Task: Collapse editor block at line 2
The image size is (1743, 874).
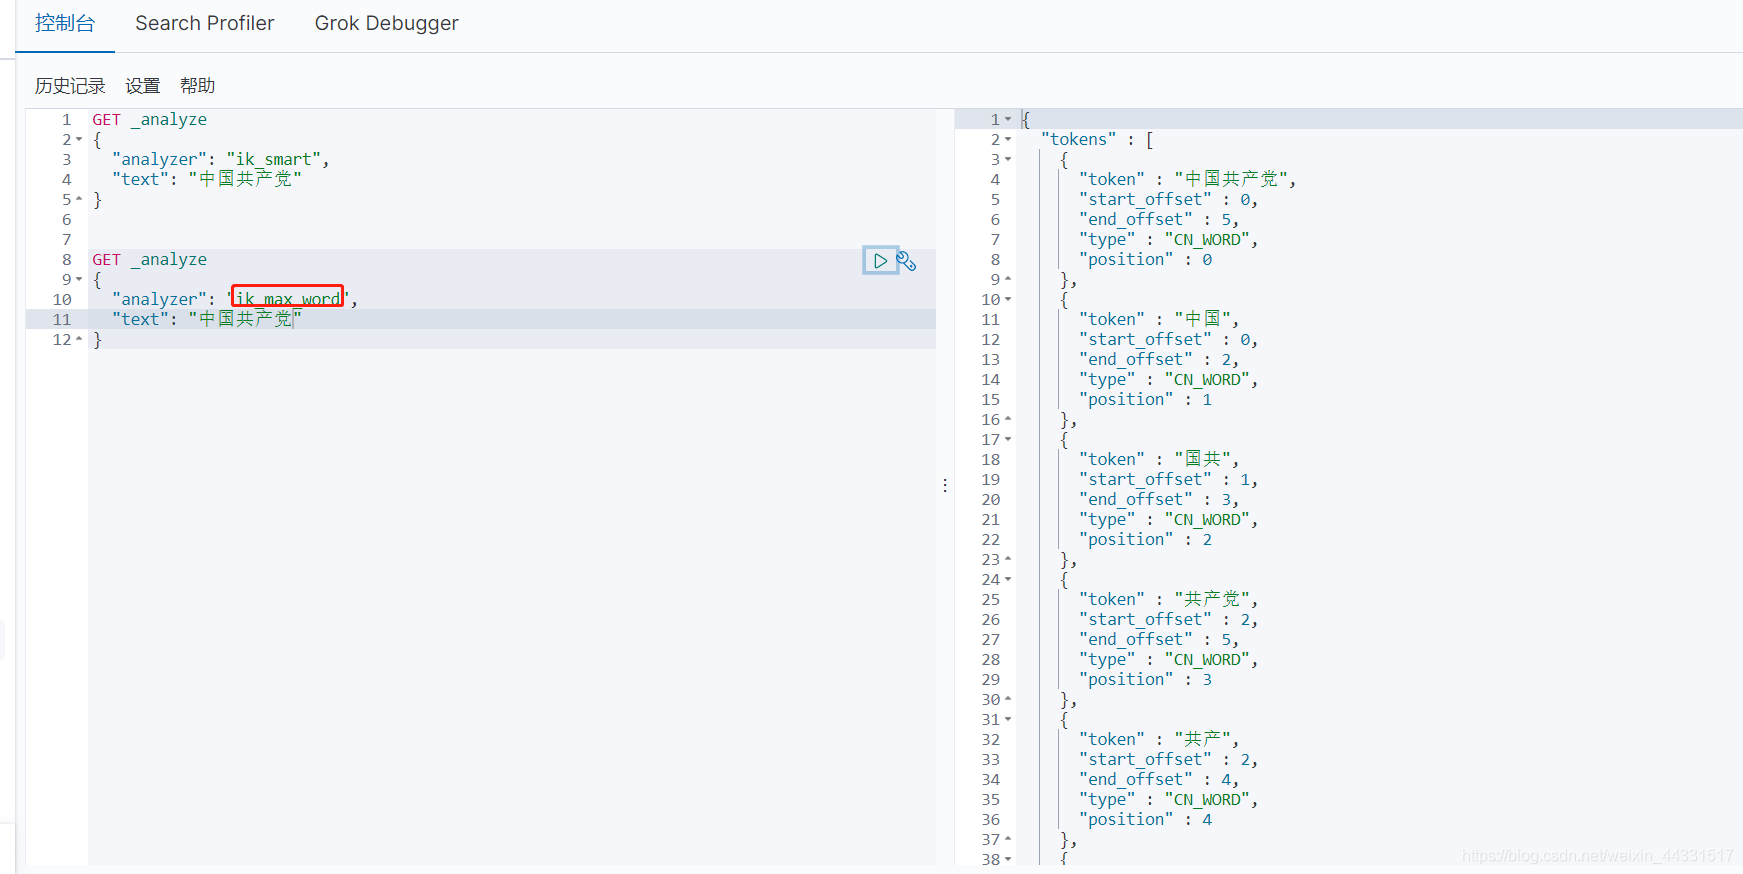Action: [79, 140]
